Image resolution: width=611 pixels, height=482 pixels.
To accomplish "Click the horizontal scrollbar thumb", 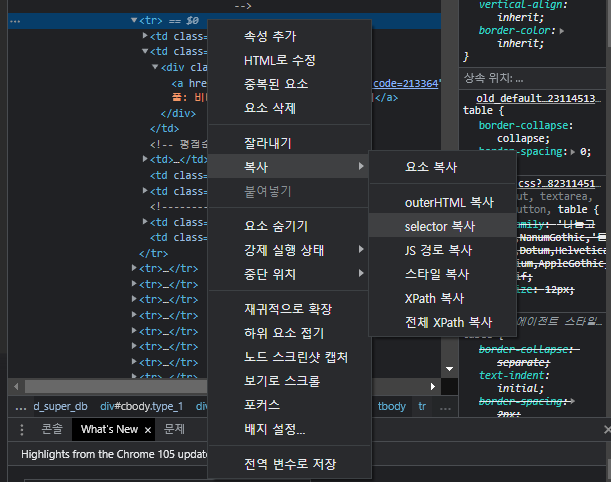I will (x=116, y=387).
